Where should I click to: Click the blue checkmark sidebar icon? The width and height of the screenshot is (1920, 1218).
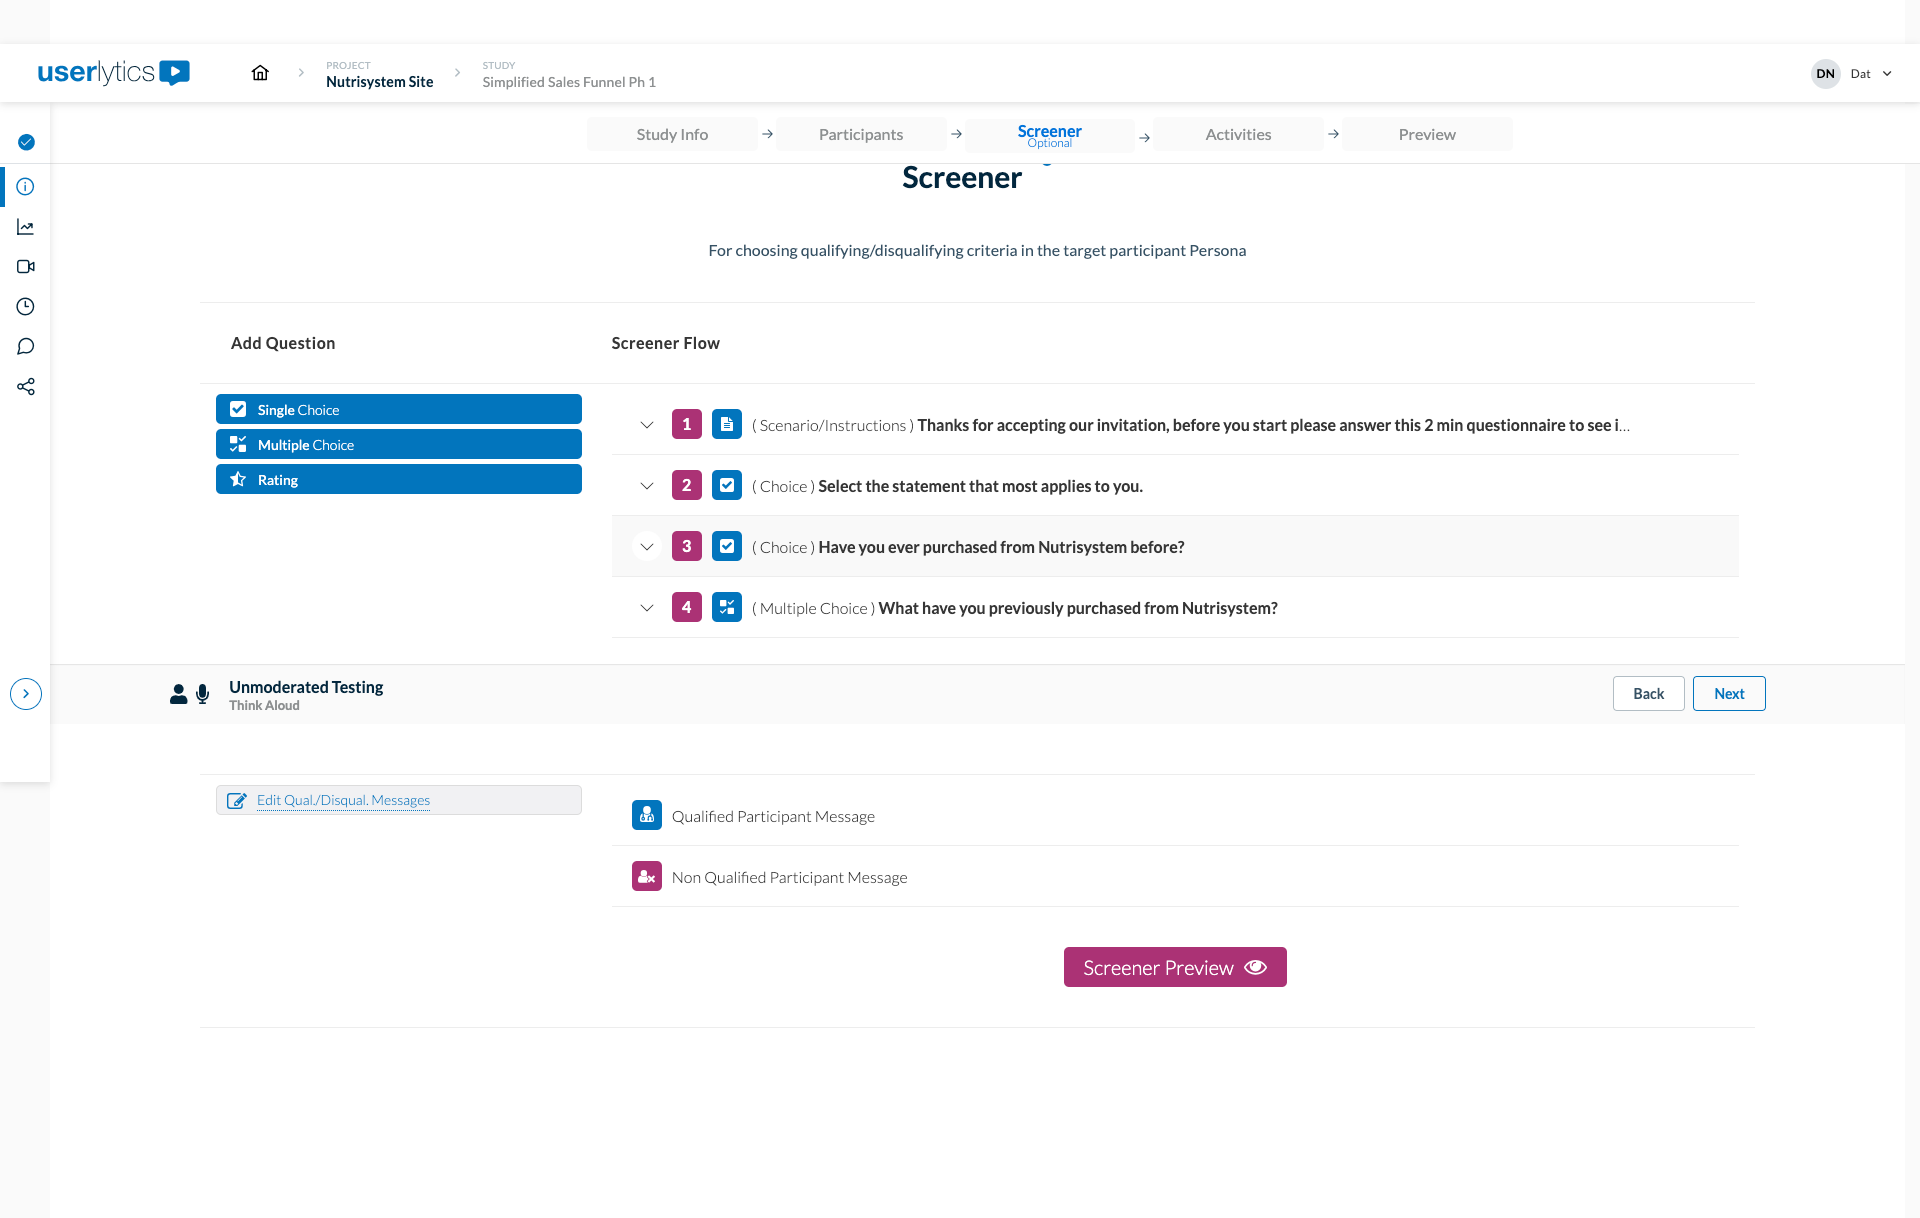[26, 142]
